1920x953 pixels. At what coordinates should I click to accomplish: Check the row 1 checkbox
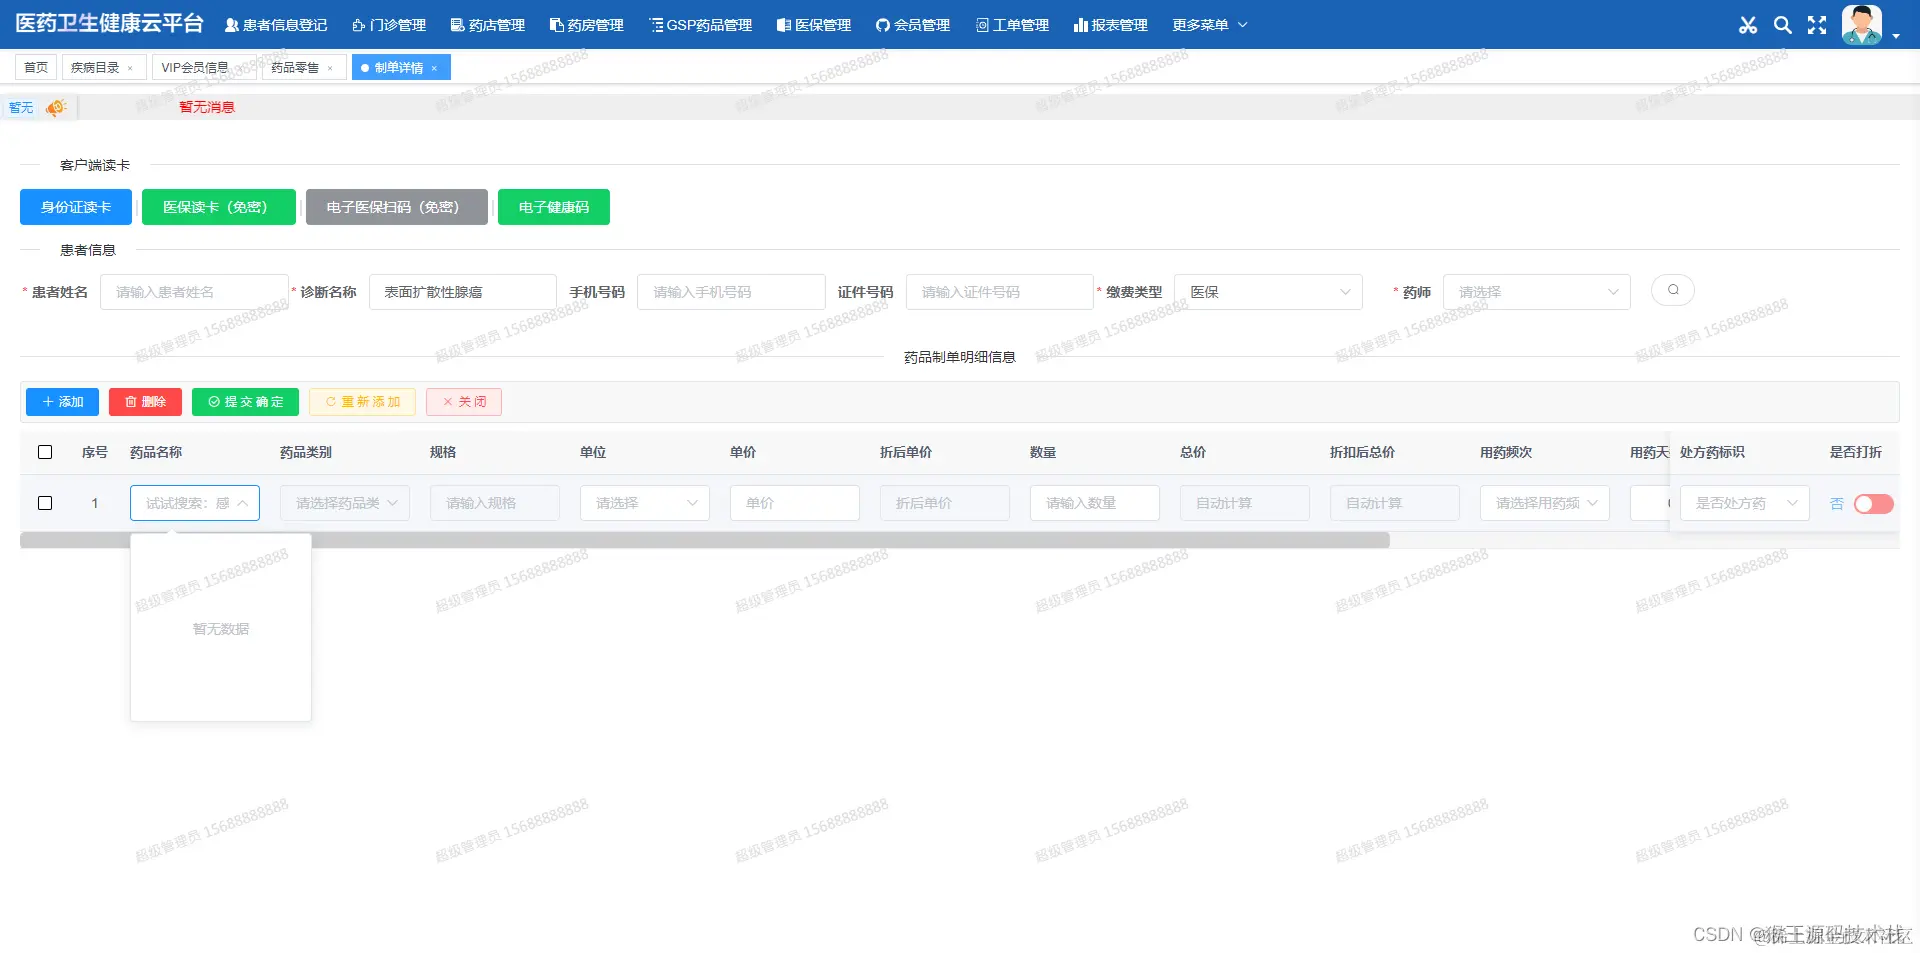coord(45,503)
